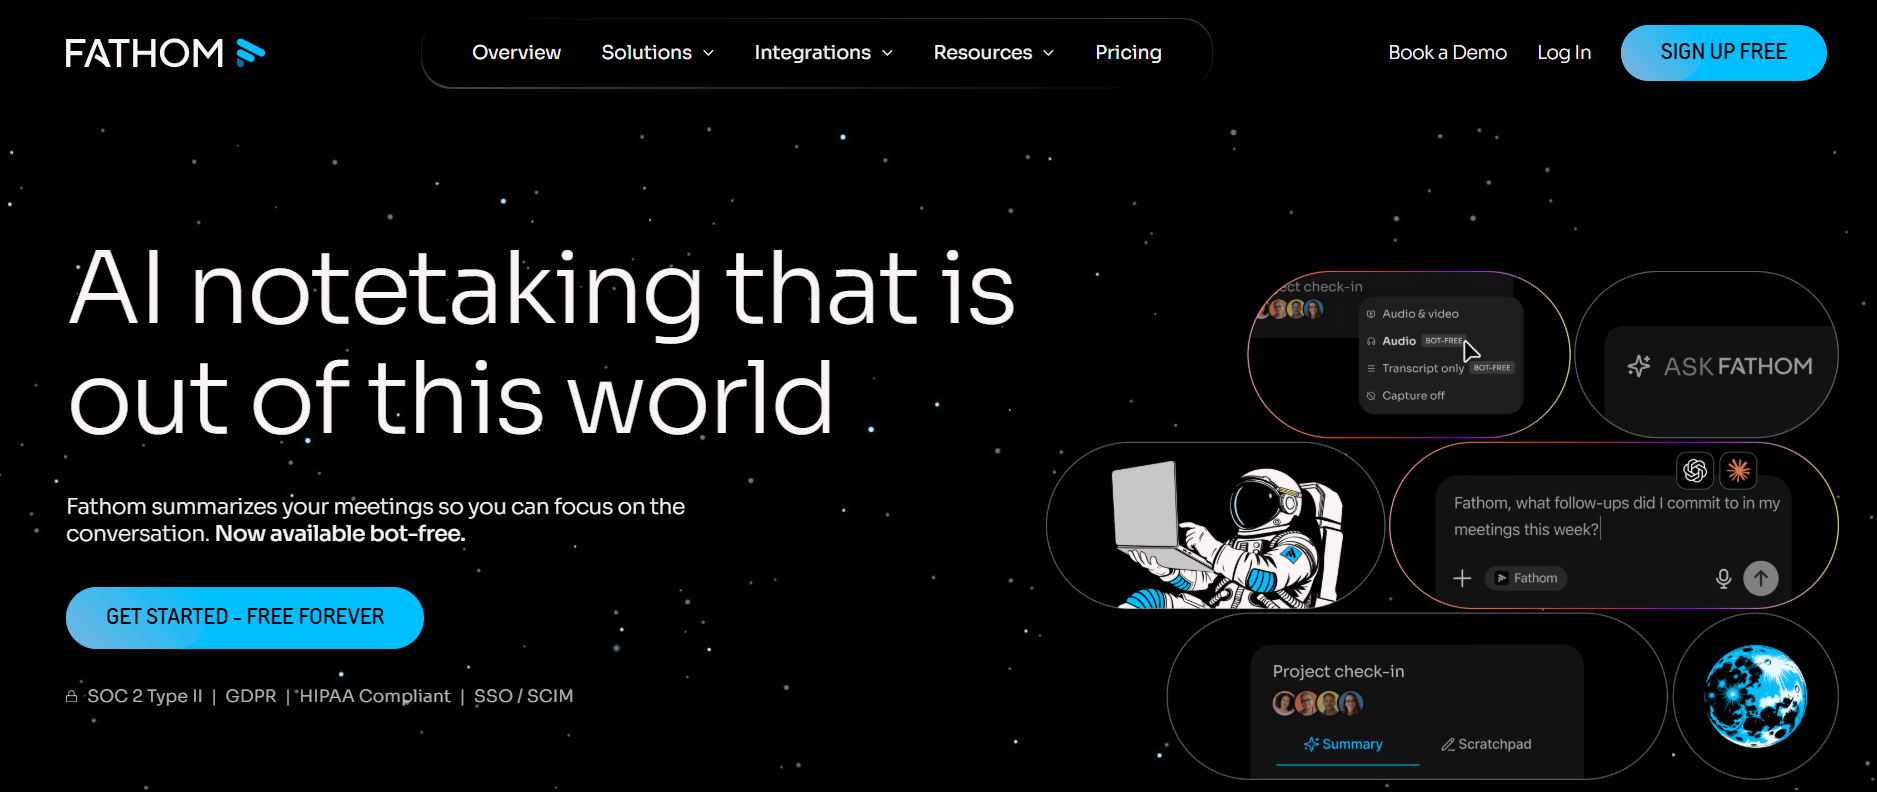Image resolution: width=1877 pixels, height=792 pixels.
Task: Open the Overview page
Action: click(x=516, y=53)
